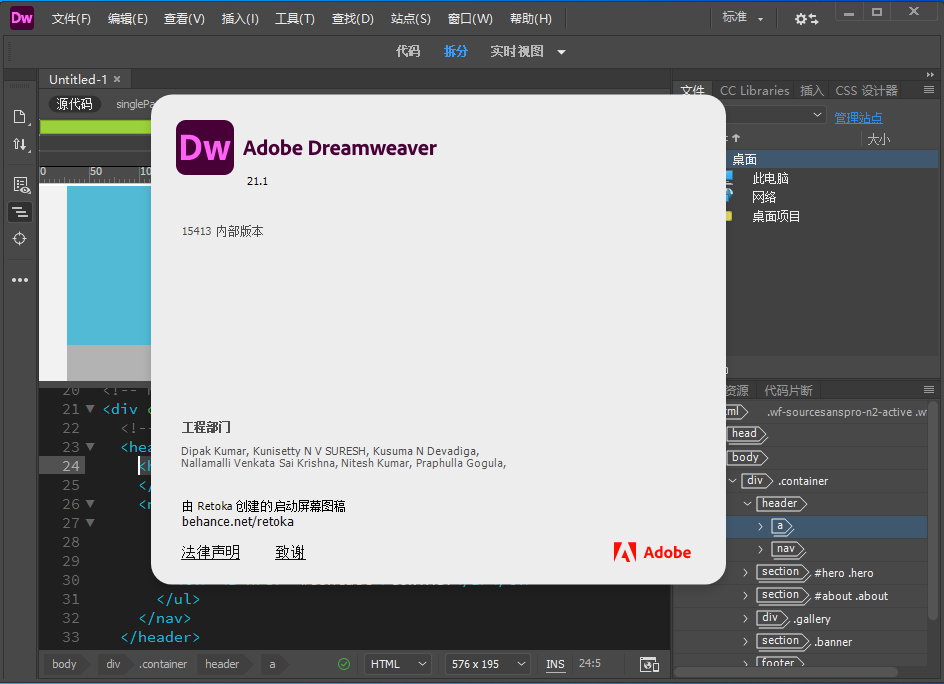Collapse the header node in the DOM tree
The height and width of the screenshot is (684, 944).
747,503
